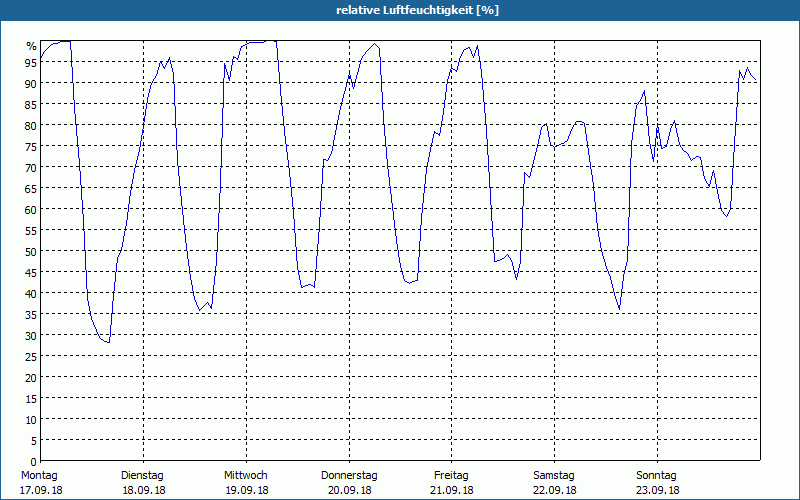Click the 'Mittwoch' day label
Screen dimensions: 800x500
click(245, 476)
